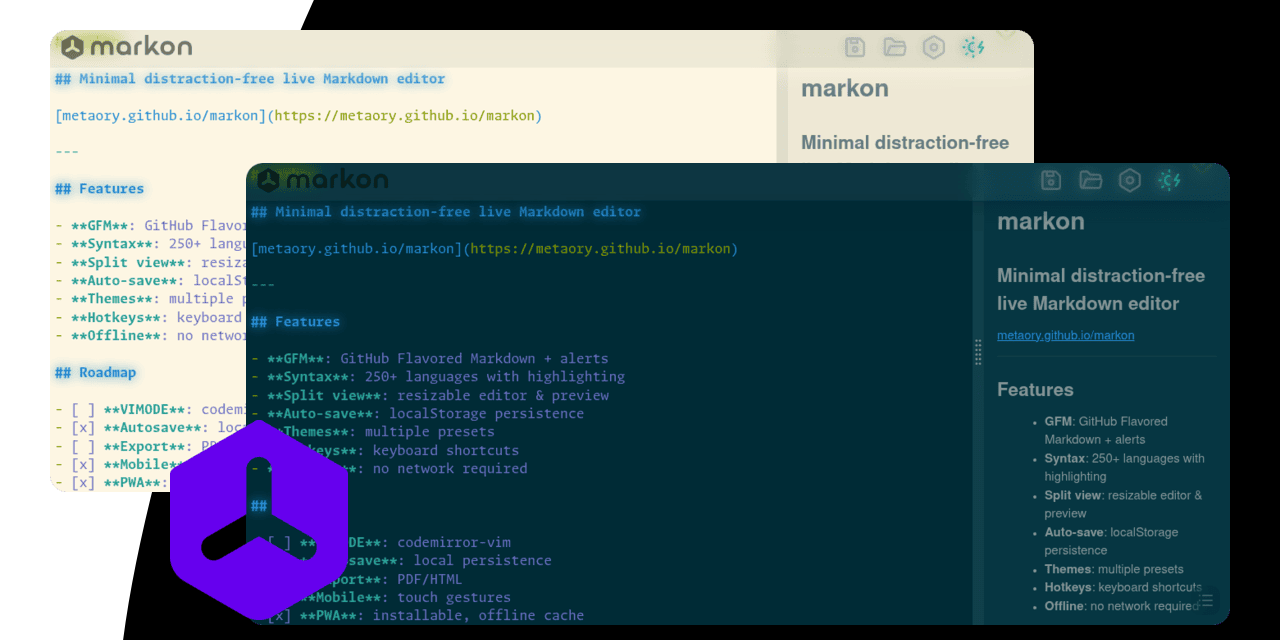The height and width of the screenshot is (640, 1280).
Task: Click 'Themes: multiple presets' bullet in dark preview
Action: (x=1114, y=569)
